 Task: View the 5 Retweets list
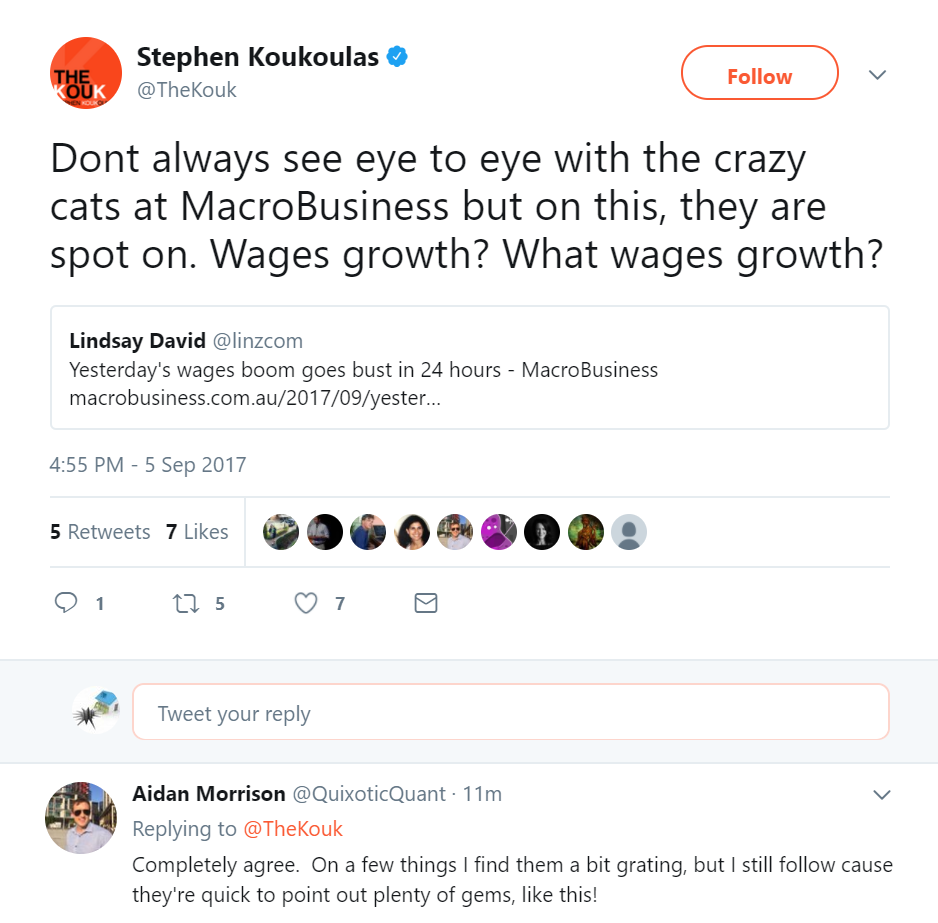point(100,532)
